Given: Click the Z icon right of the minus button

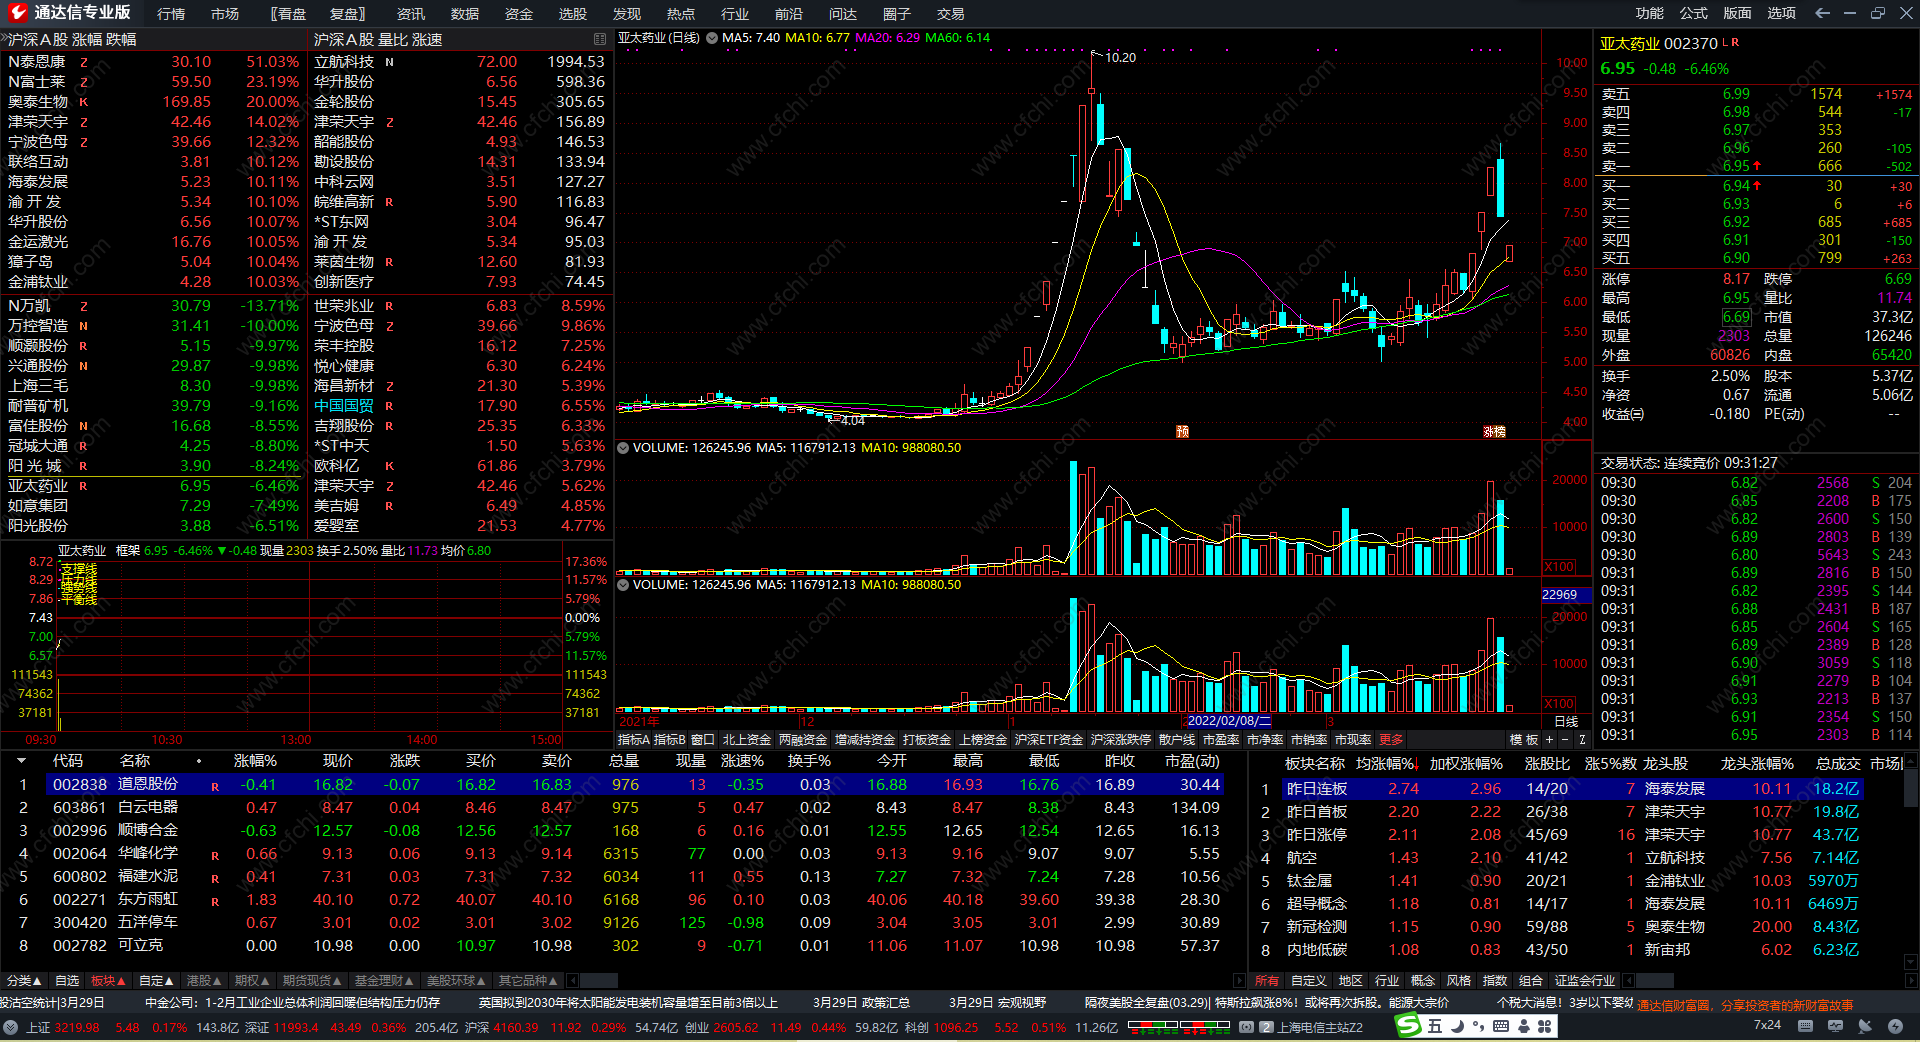Looking at the screenshot, I should click(x=1582, y=740).
